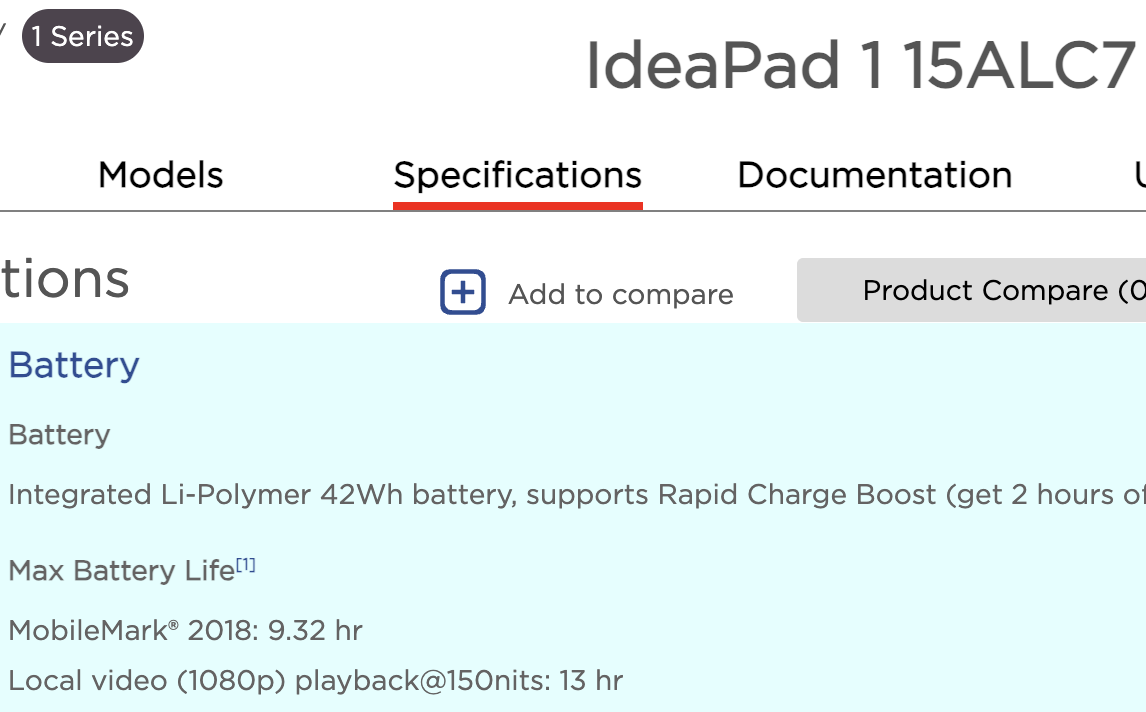Open footnote [1] beside Max Battery Life
This screenshot has width=1146, height=712.
click(246, 566)
